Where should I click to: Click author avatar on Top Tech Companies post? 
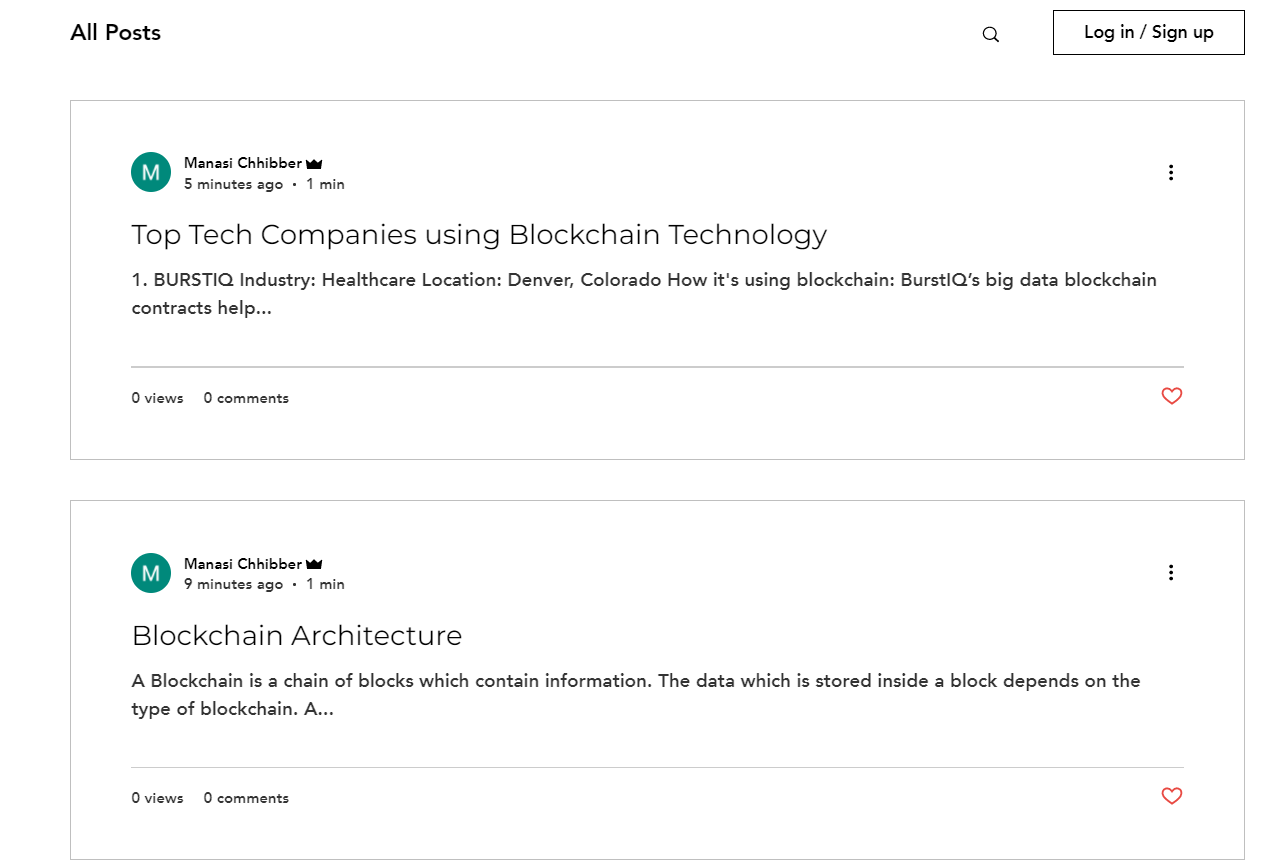pos(151,172)
